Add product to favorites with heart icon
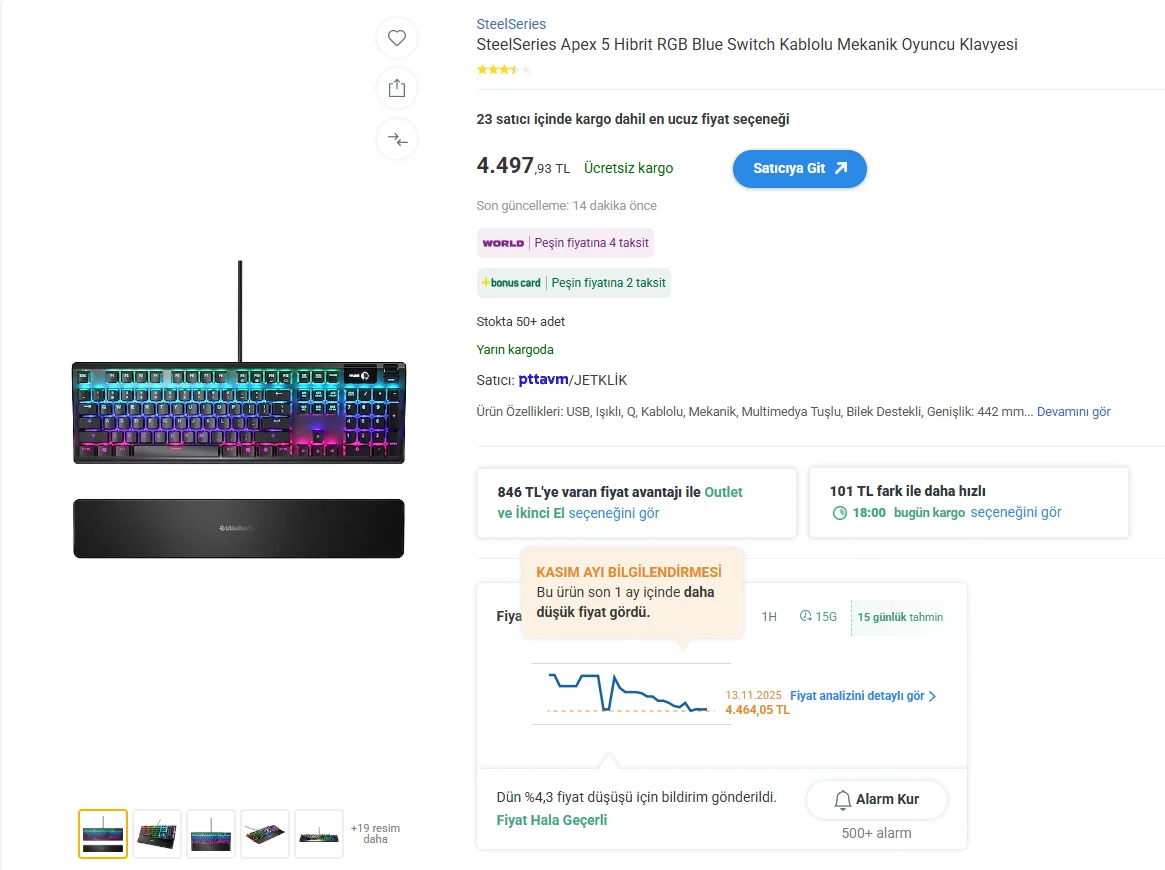 tap(397, 38)
